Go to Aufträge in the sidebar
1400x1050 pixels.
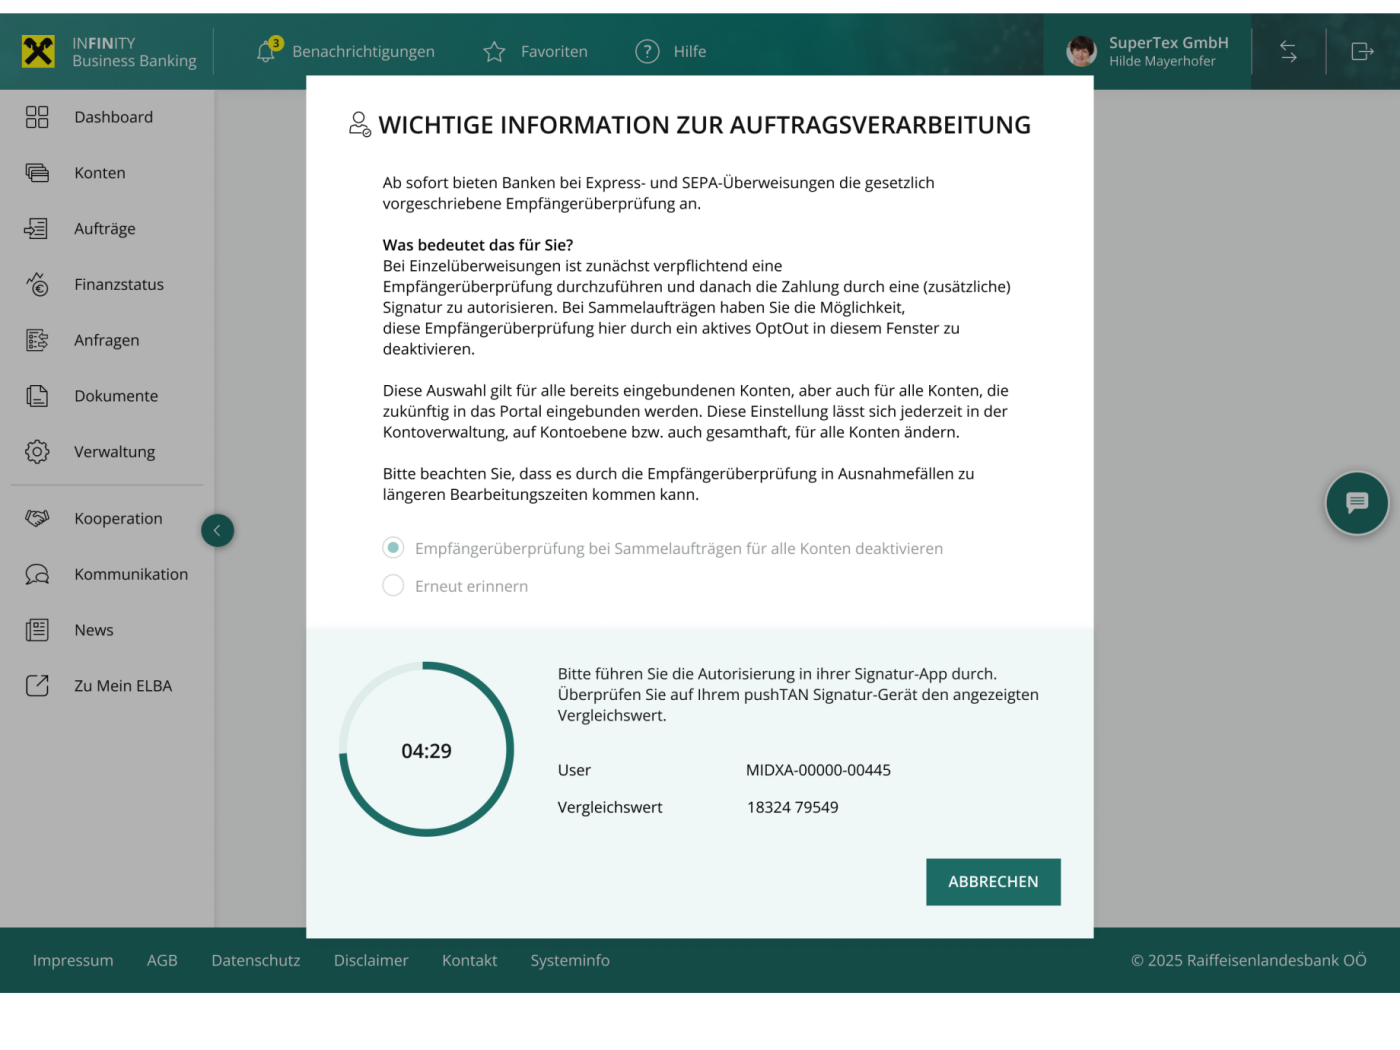coord(104,229)
